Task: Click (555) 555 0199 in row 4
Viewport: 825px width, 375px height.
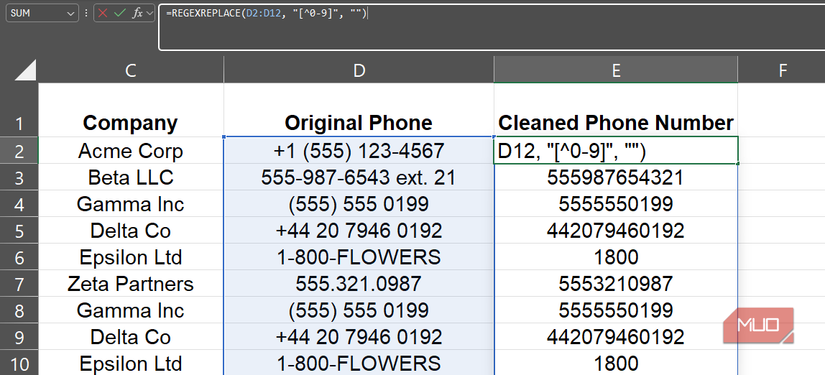Action: tap(359, 204)
